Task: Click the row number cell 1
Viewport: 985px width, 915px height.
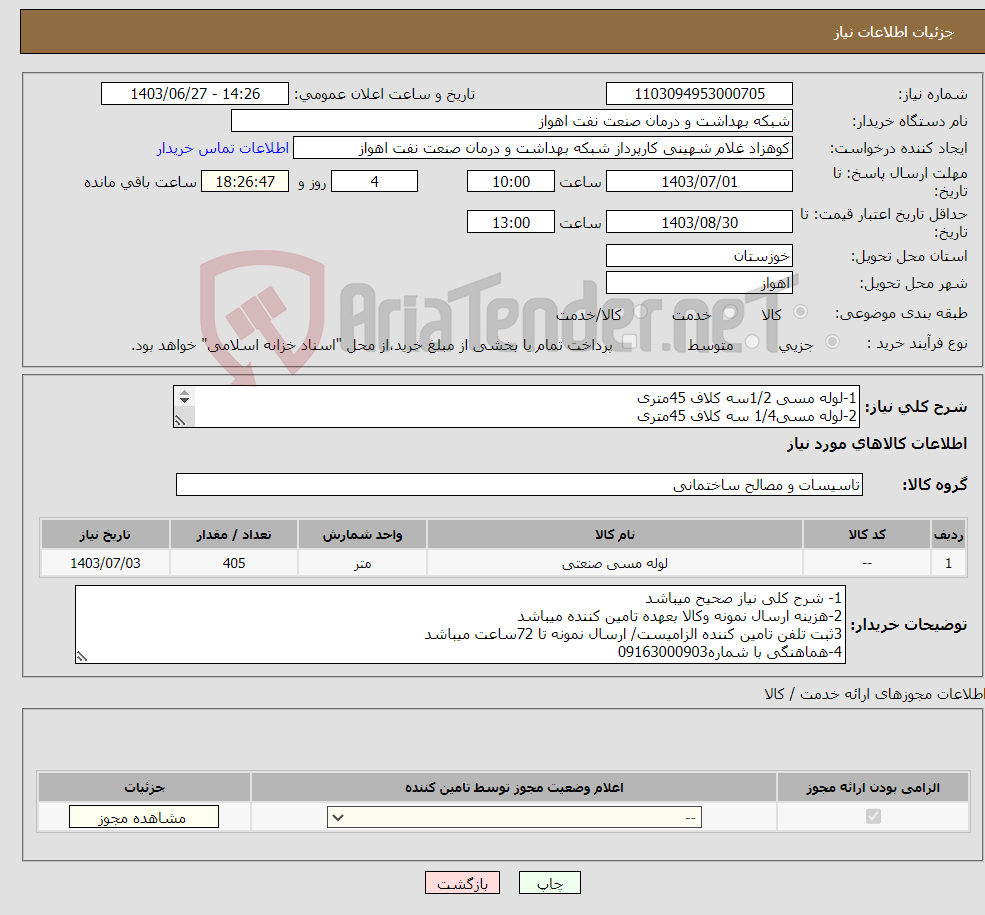Action: point(949,563)
